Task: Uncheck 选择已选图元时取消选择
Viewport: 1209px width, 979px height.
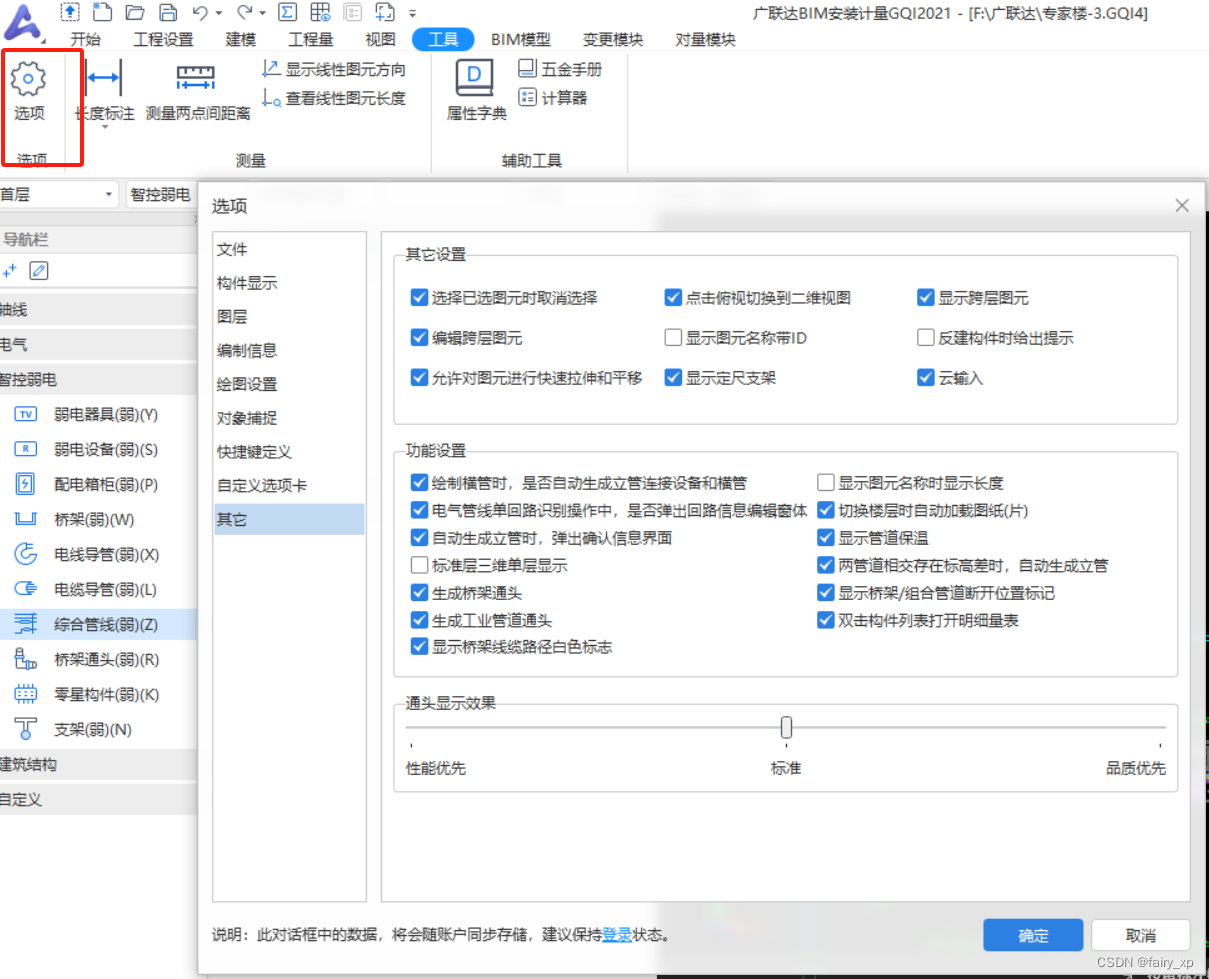Action: coord(419,298)
